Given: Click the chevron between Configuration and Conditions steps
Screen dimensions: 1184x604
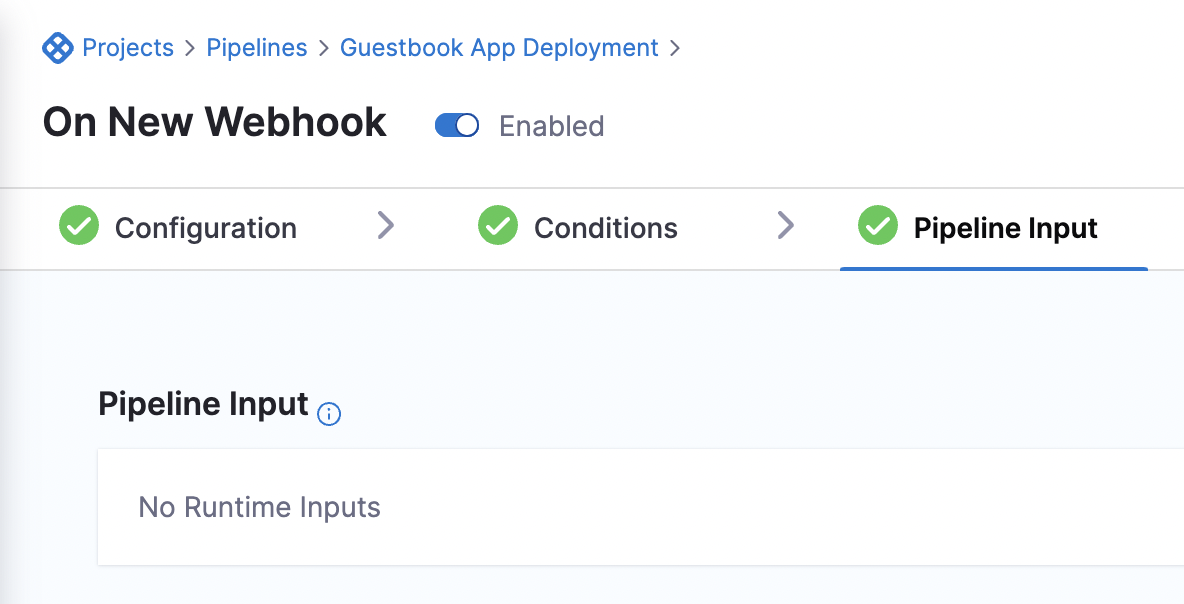Looking at the screenshot, I should [x=387, y=227].
